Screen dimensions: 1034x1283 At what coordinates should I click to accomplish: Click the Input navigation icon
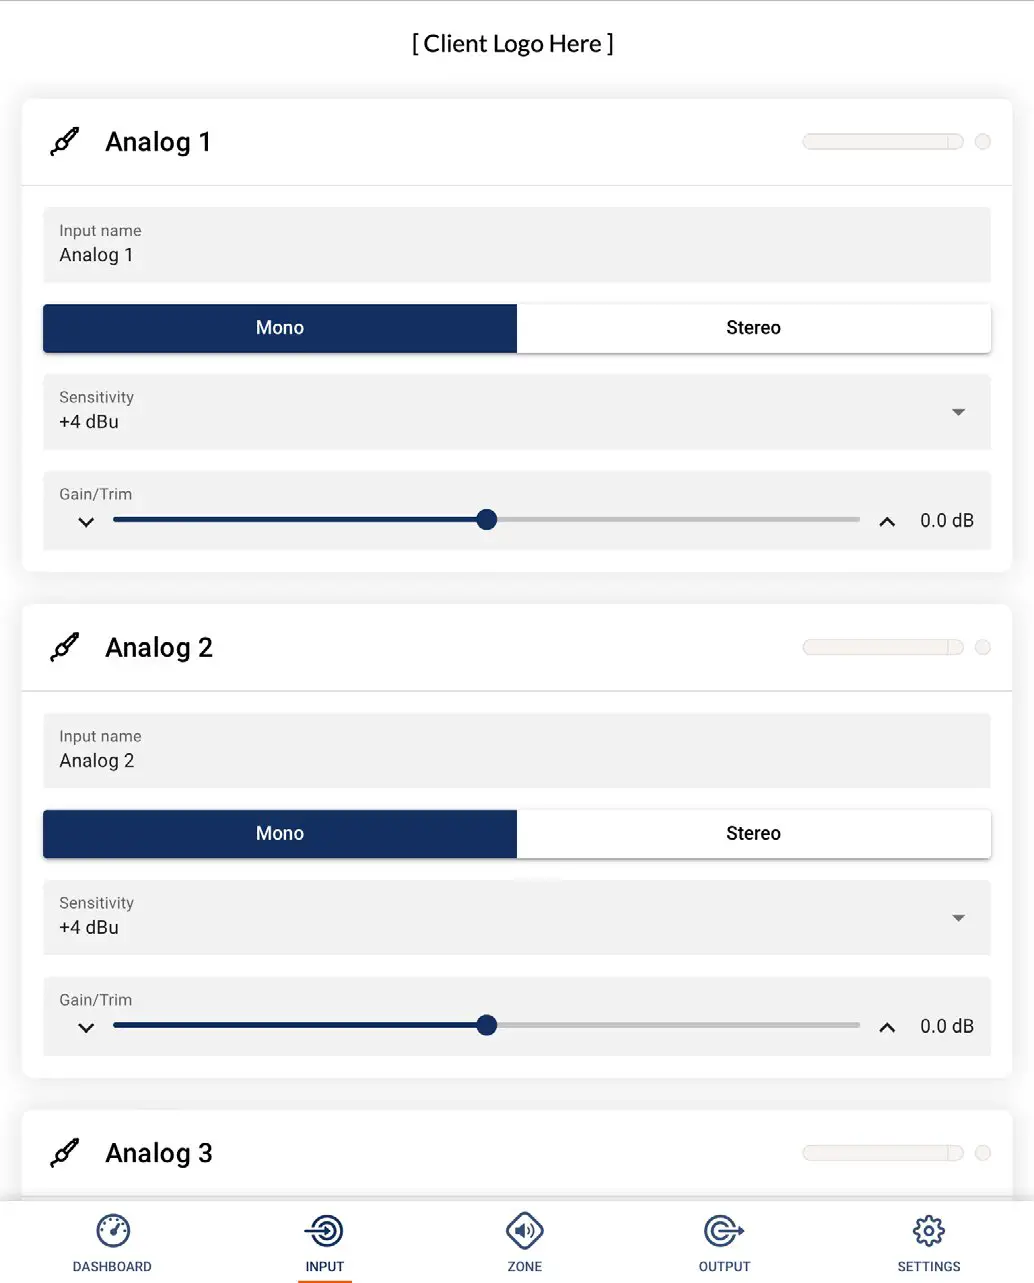325,1232
